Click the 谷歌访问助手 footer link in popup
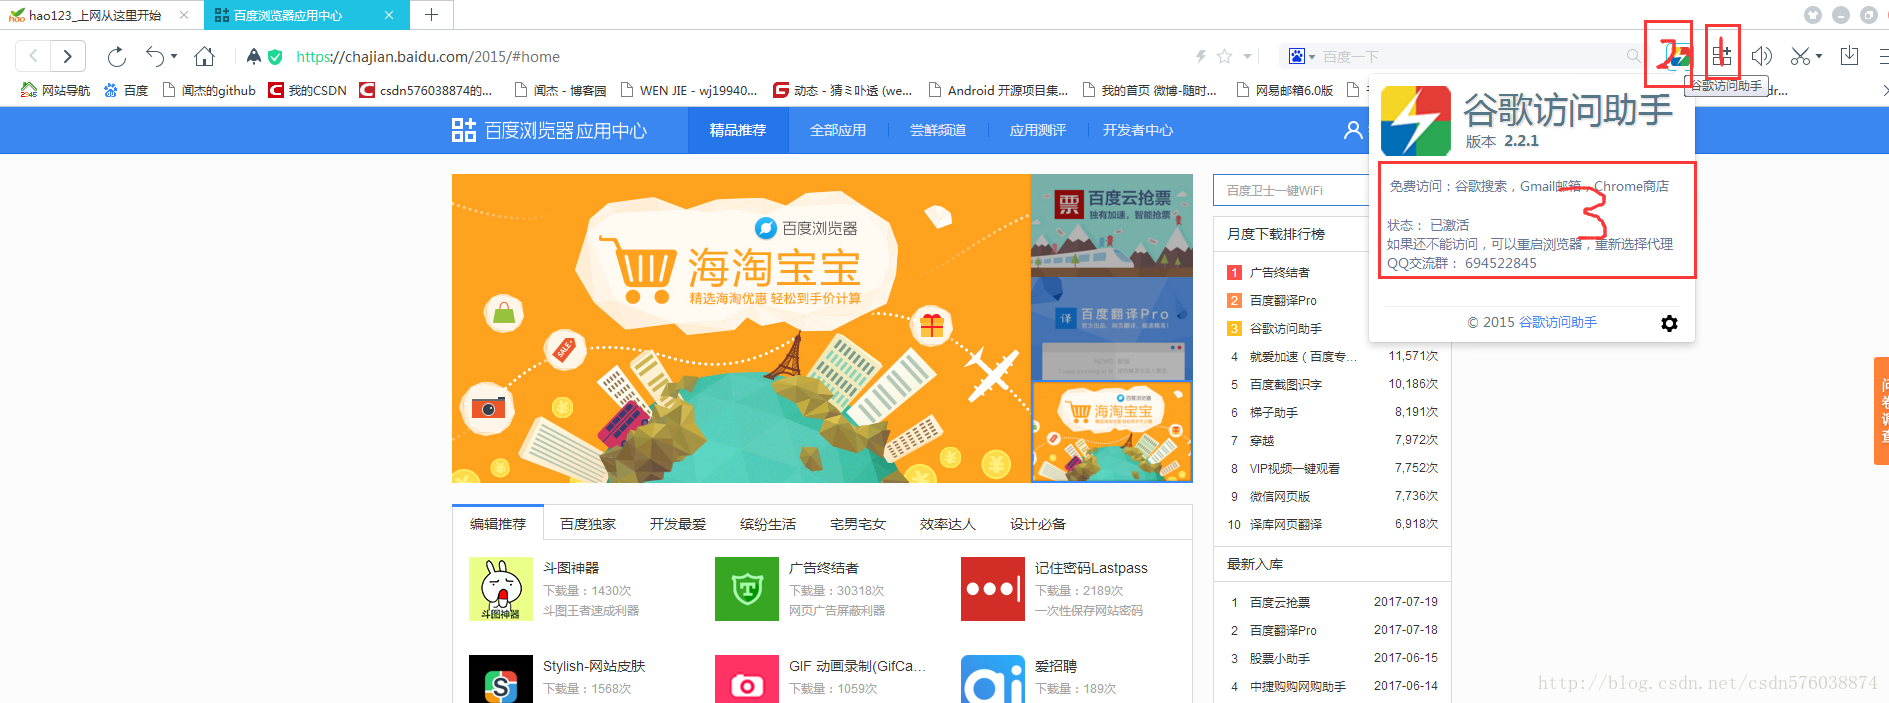Image resolution: width=1889 pixels, height=703 pixels. point(1558,322)
